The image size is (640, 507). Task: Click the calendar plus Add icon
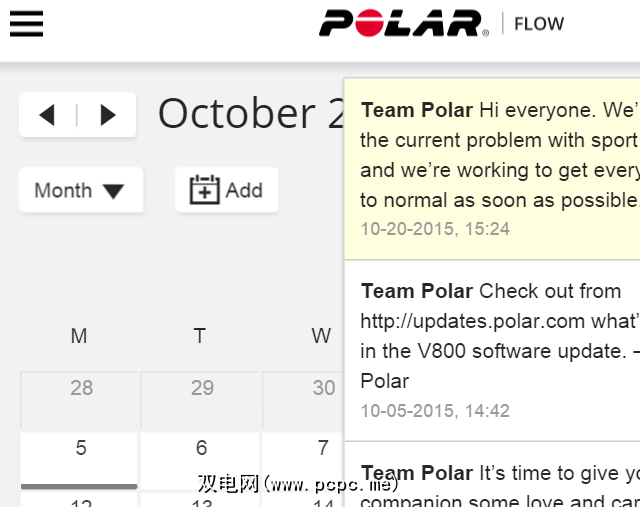point(204,190)
